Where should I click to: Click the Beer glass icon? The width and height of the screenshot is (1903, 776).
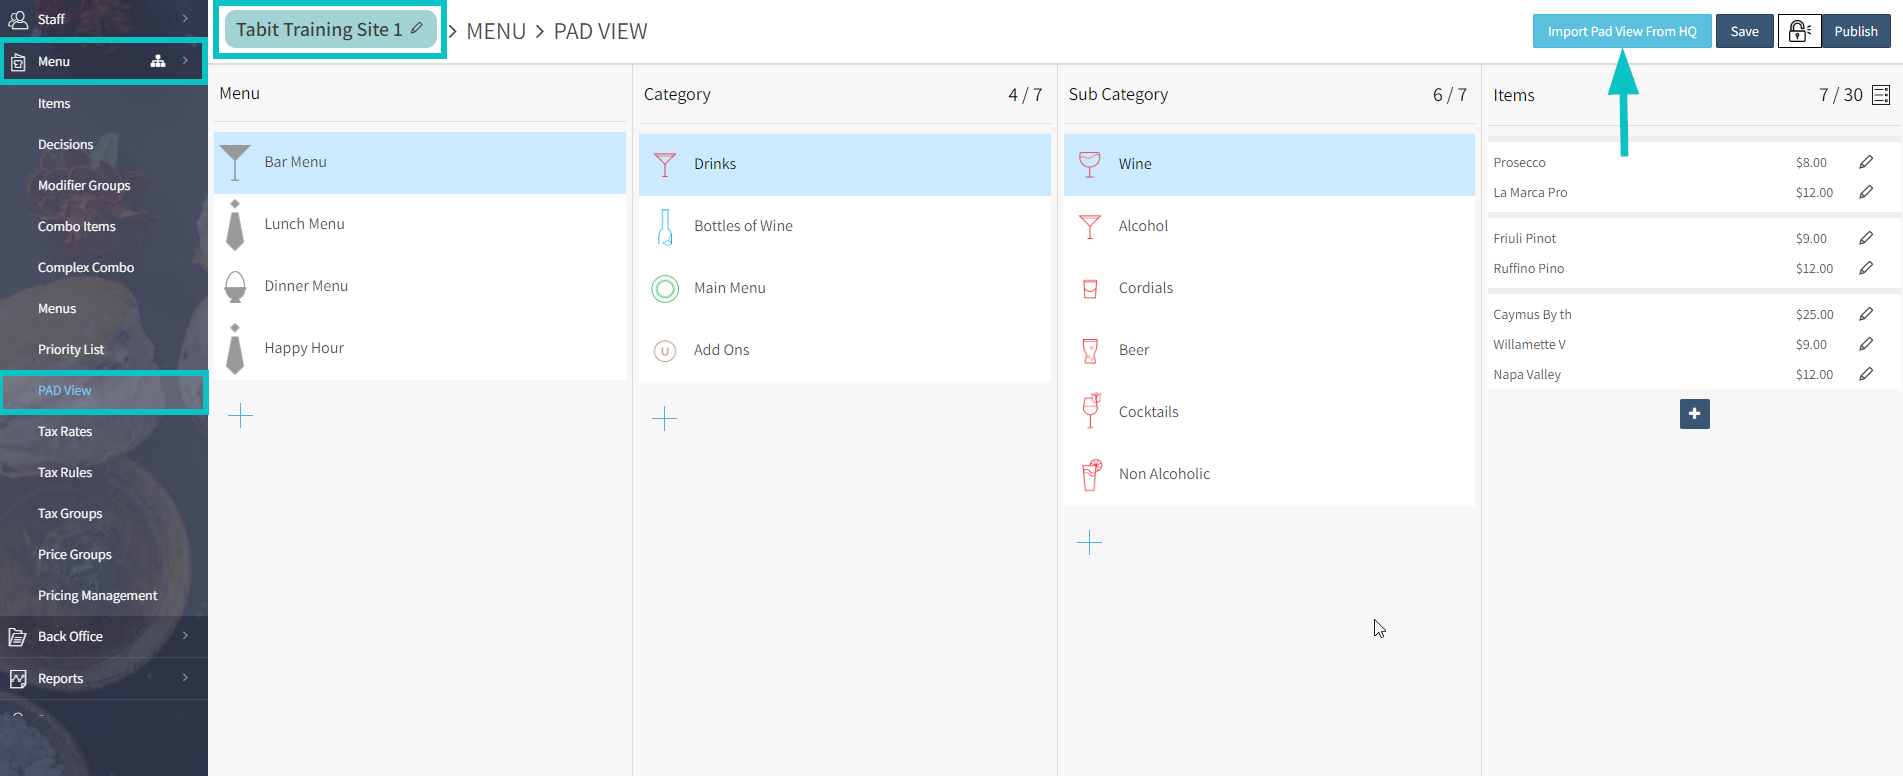pyautogui.click(x=1090, y=351)
